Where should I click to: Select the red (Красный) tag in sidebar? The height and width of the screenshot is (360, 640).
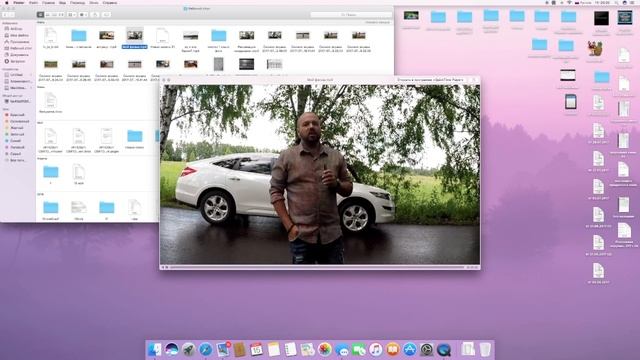(15, 115)
